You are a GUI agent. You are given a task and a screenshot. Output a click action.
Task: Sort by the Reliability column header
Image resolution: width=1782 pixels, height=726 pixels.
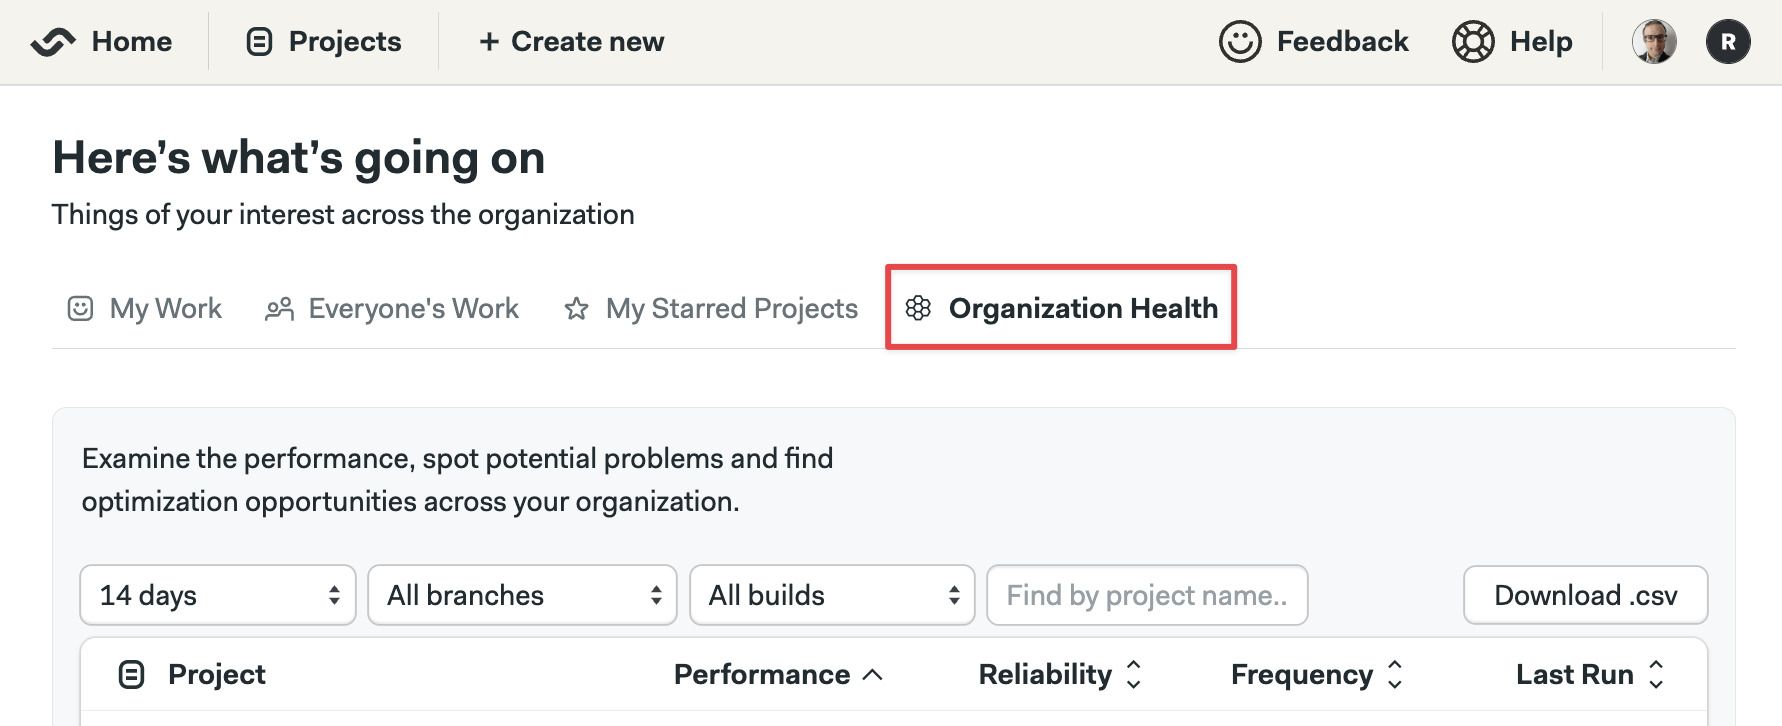tap(1044, 675)
